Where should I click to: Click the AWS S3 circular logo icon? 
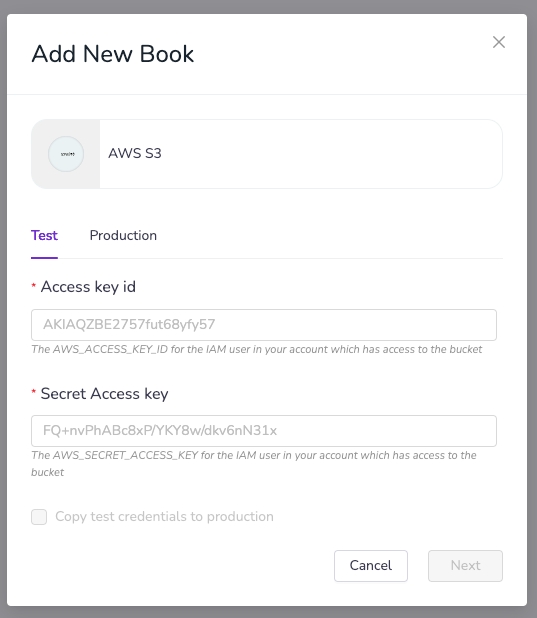[x=66, y=154]
